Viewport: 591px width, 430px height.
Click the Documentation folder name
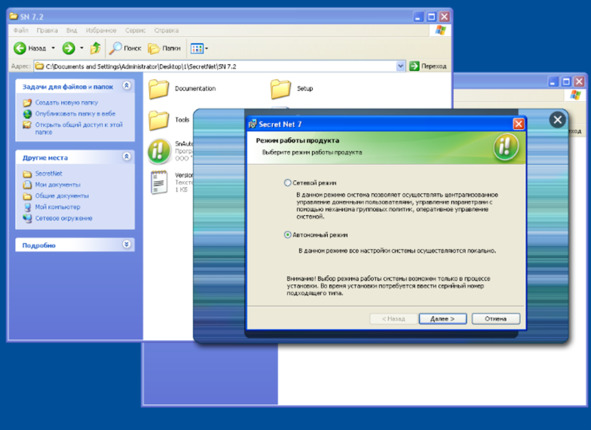coord(195,89)
